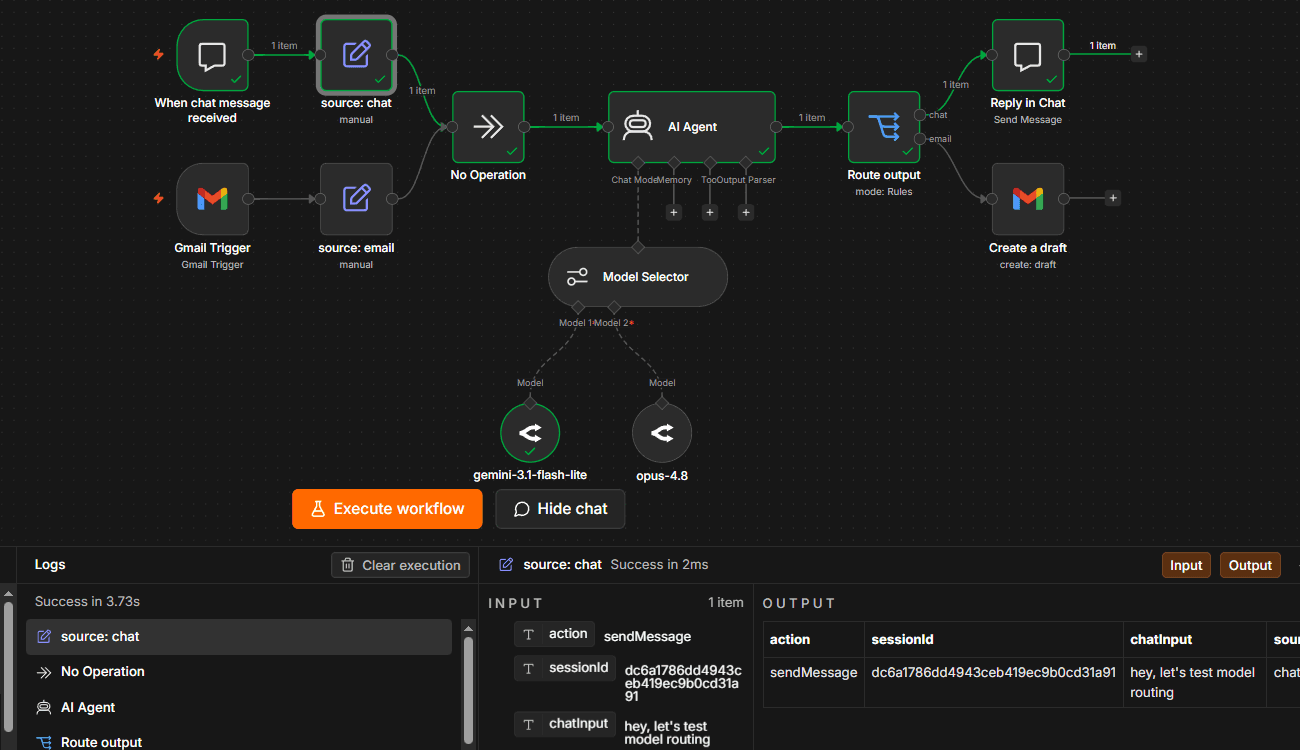Image resolution: width=1300 pixels, height=750 pixels.
Task: Open the Model Selector node
Action: coord(638,277)
